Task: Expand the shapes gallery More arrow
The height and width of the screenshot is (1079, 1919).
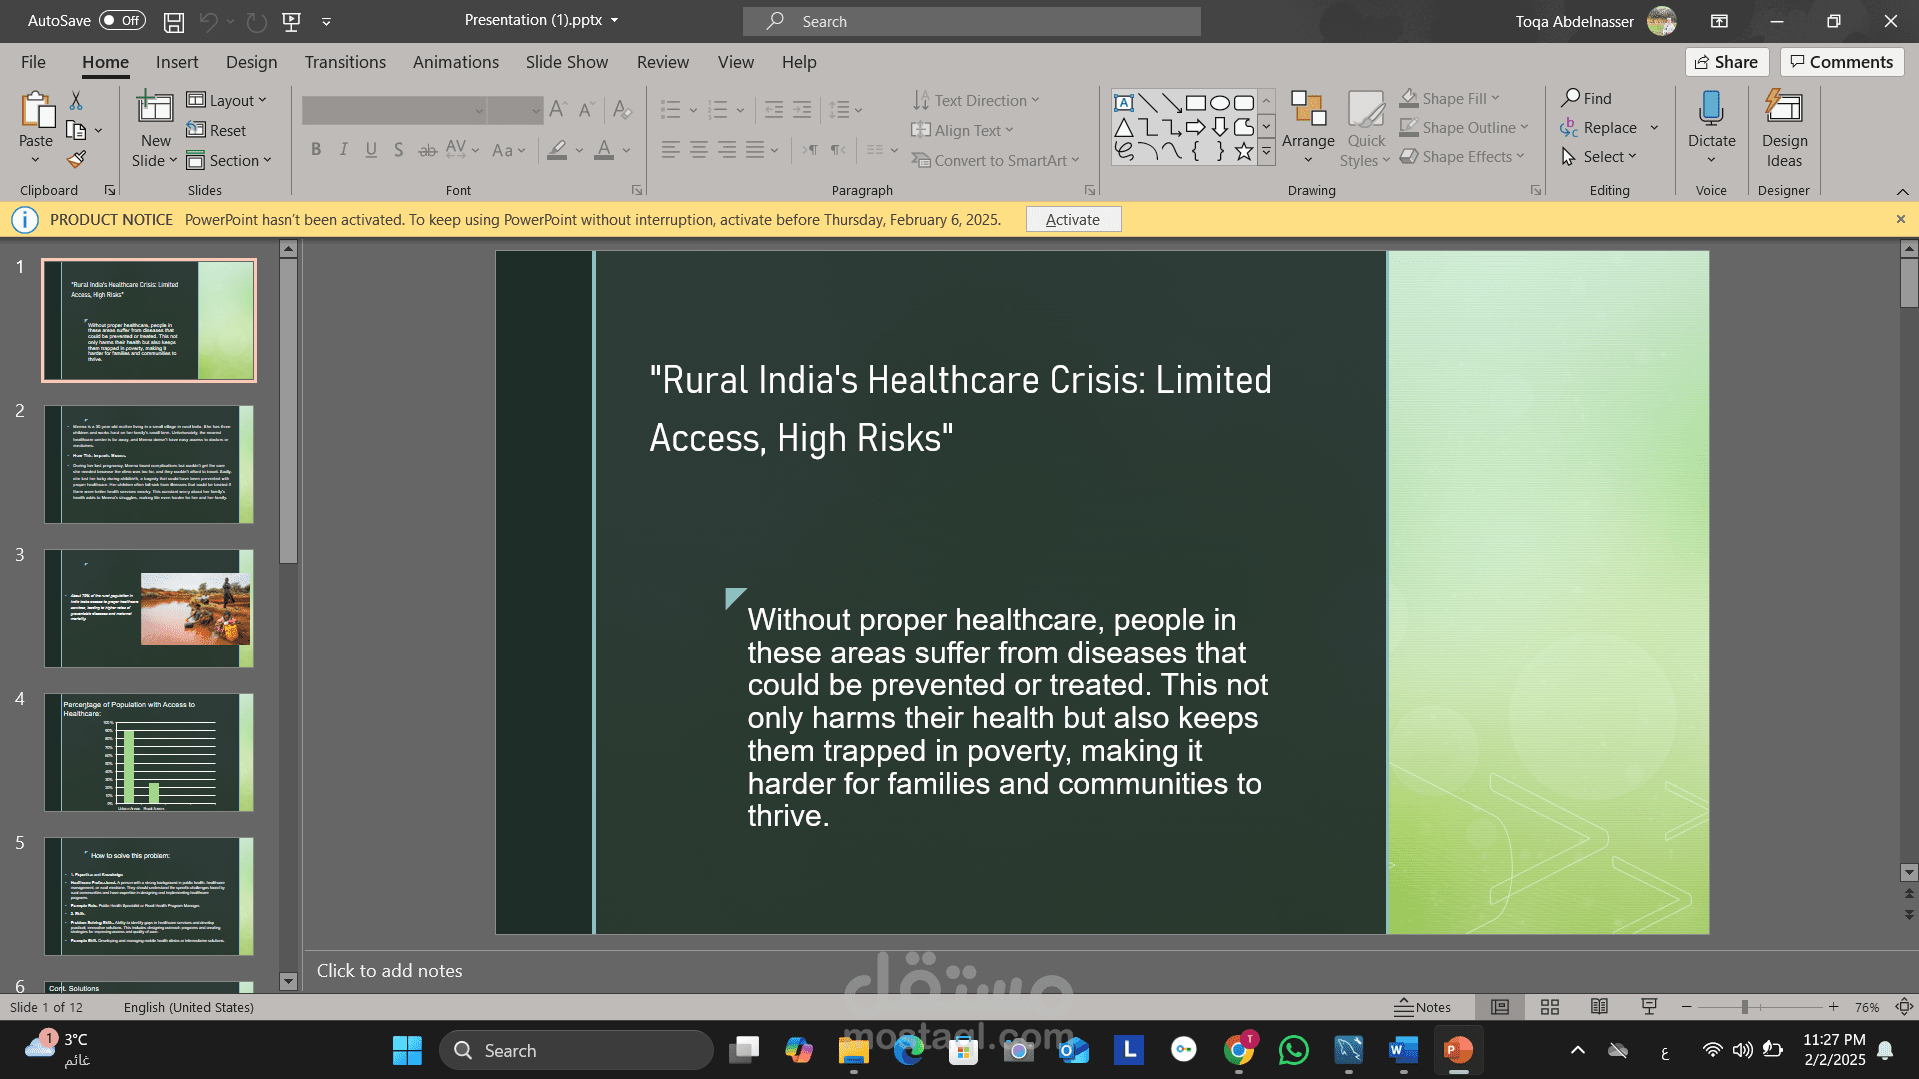Action: 1266,152
